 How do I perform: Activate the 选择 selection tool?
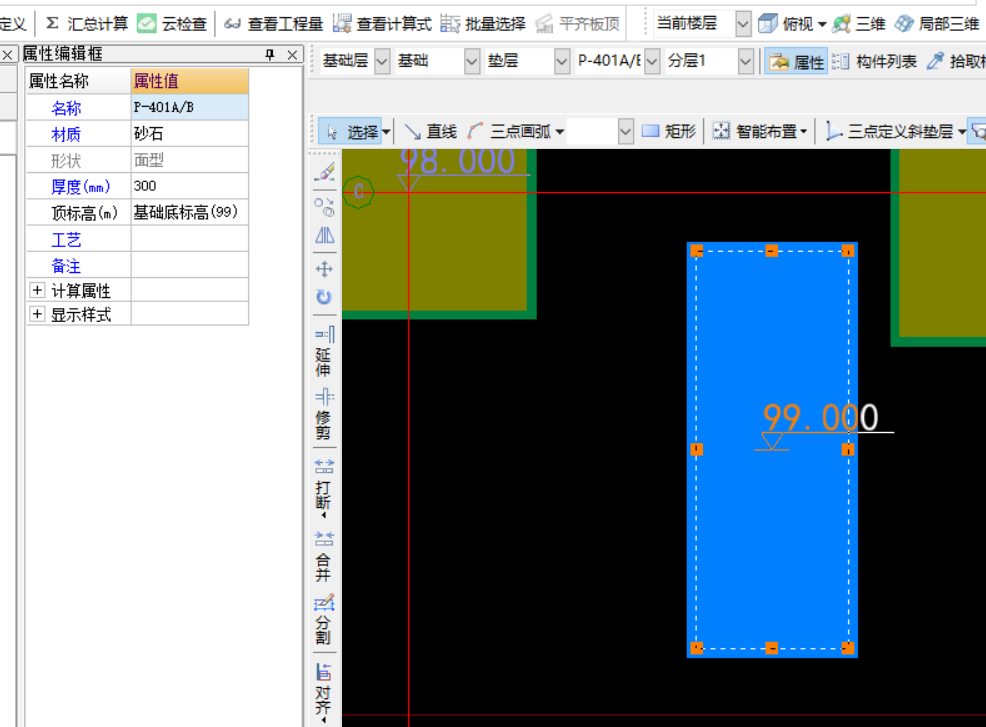350,131
